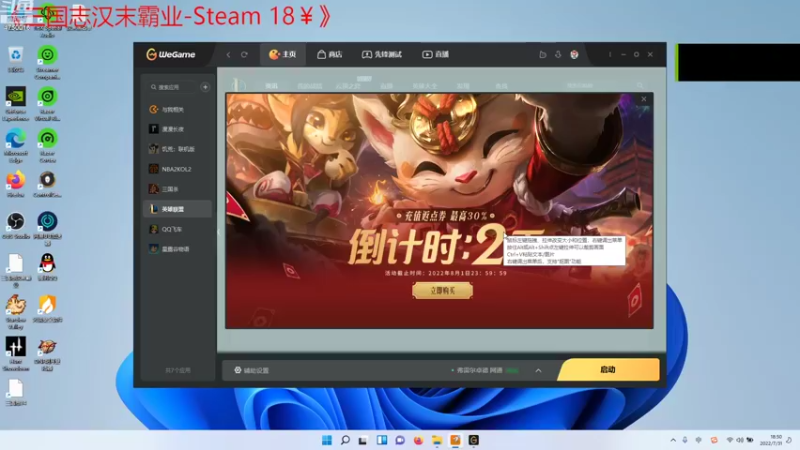Add an application with the plus button
800x450 pixels.
click(205, 87)
